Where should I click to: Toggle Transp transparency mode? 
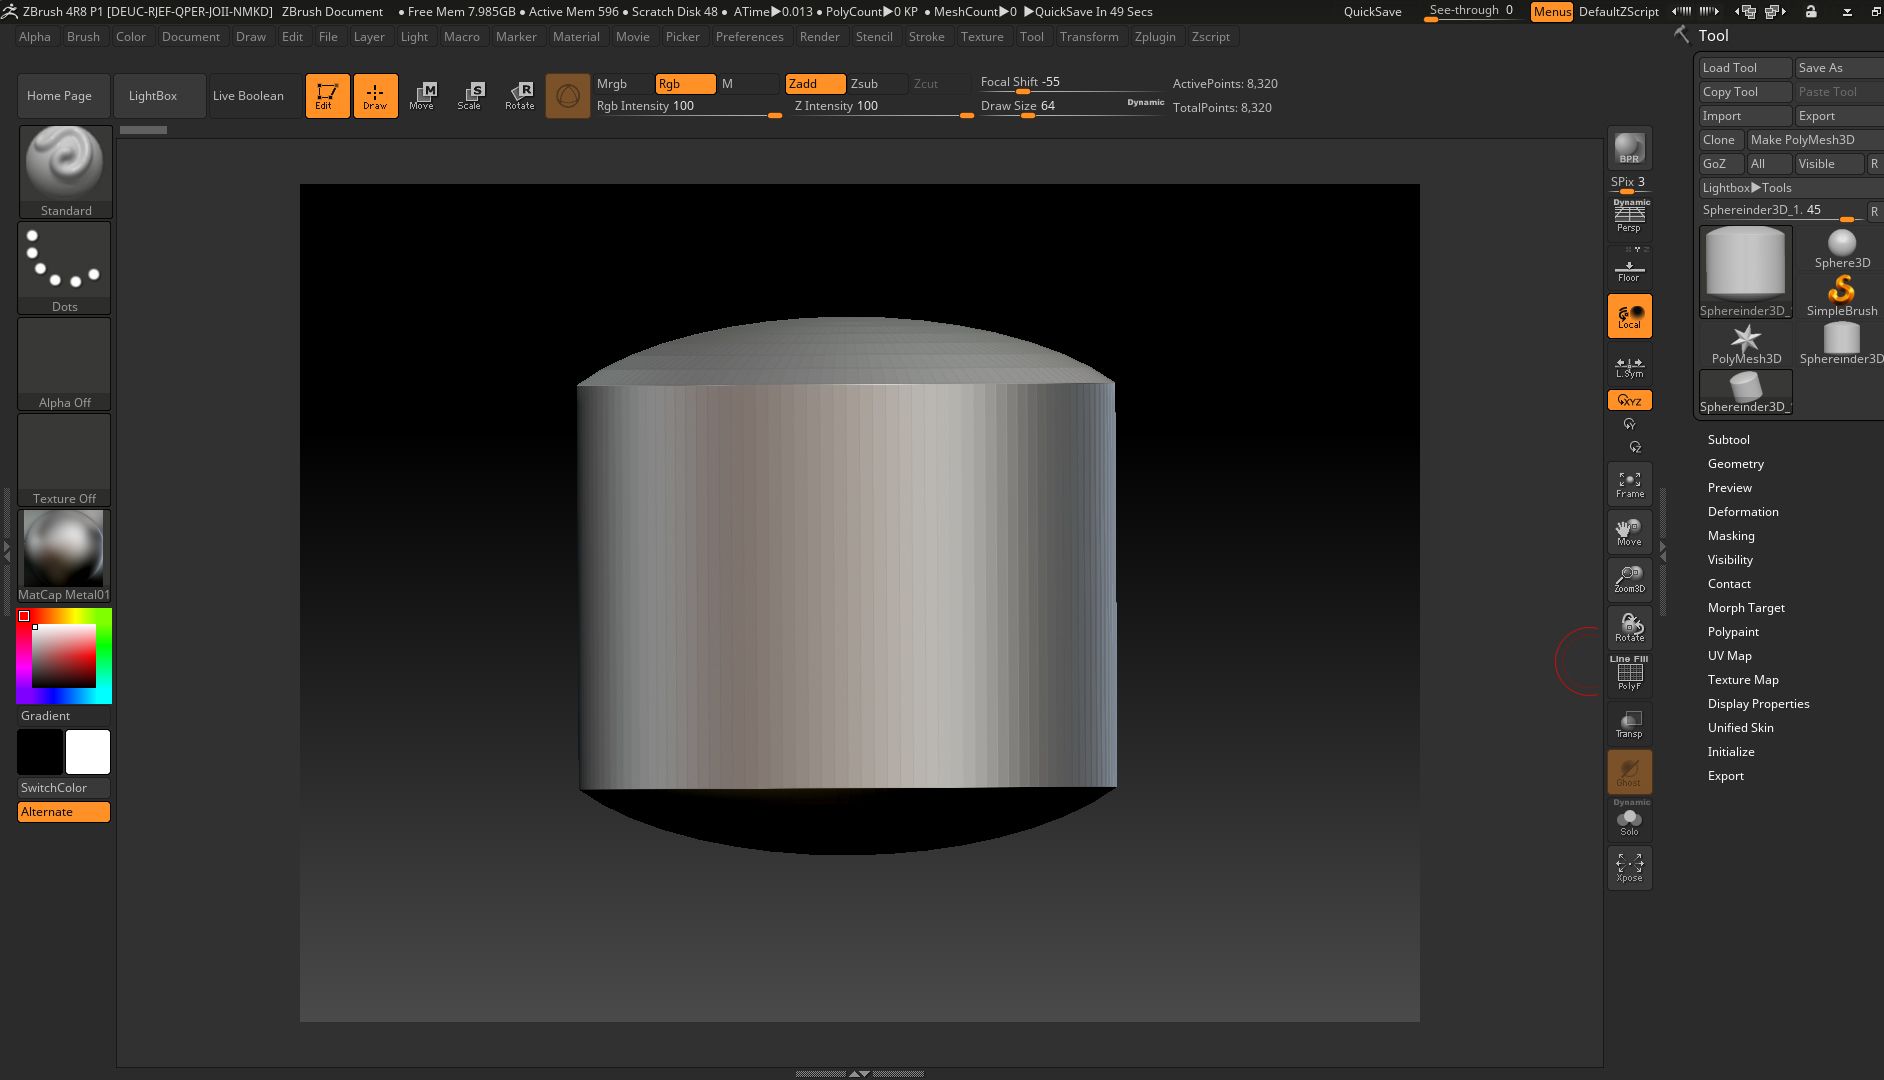pyautogui.click(x=1629, y=724)
